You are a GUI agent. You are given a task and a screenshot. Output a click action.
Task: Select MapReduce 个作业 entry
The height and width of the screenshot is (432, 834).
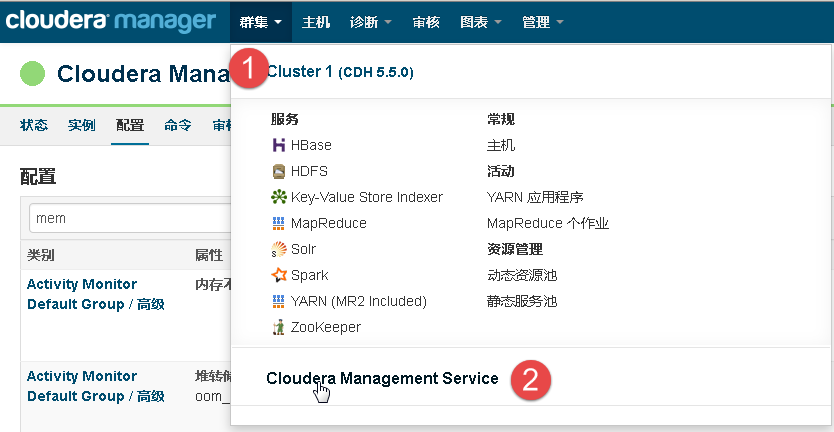(548, 223)
